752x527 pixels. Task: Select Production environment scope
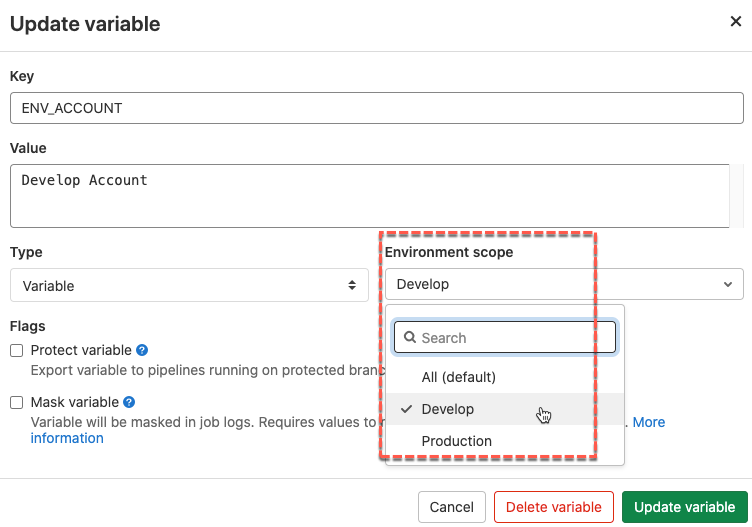click(x=457, y=441)
